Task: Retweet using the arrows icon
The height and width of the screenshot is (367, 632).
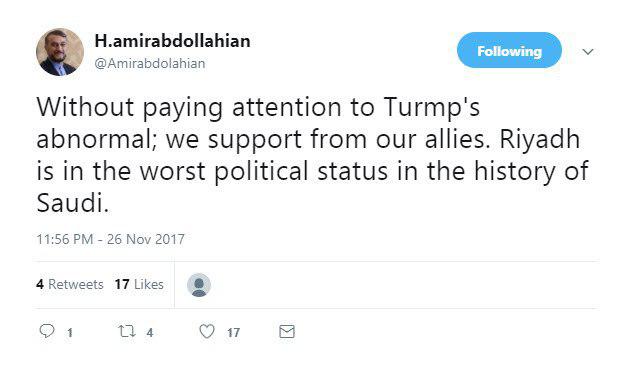Action: 127,331
